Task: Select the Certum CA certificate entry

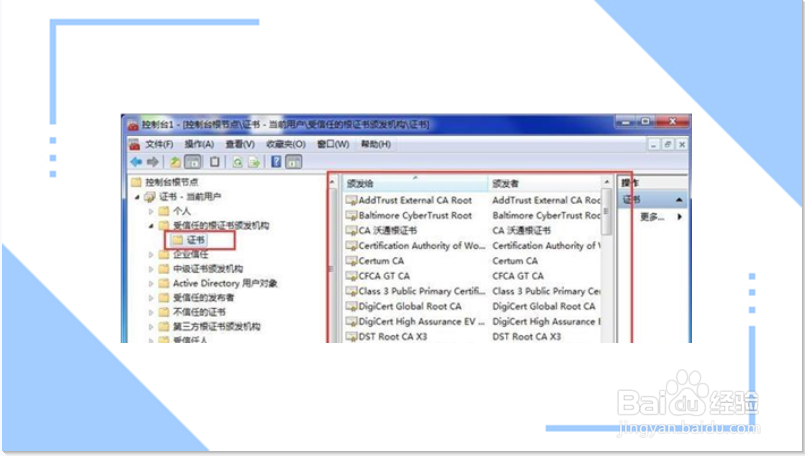Action: (x=381, y=261)
